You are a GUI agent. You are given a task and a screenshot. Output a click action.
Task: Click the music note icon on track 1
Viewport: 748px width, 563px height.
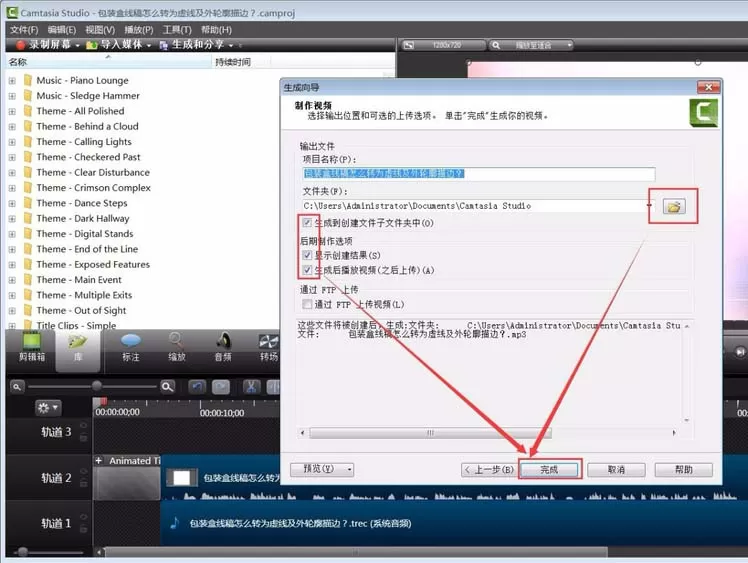175,523
